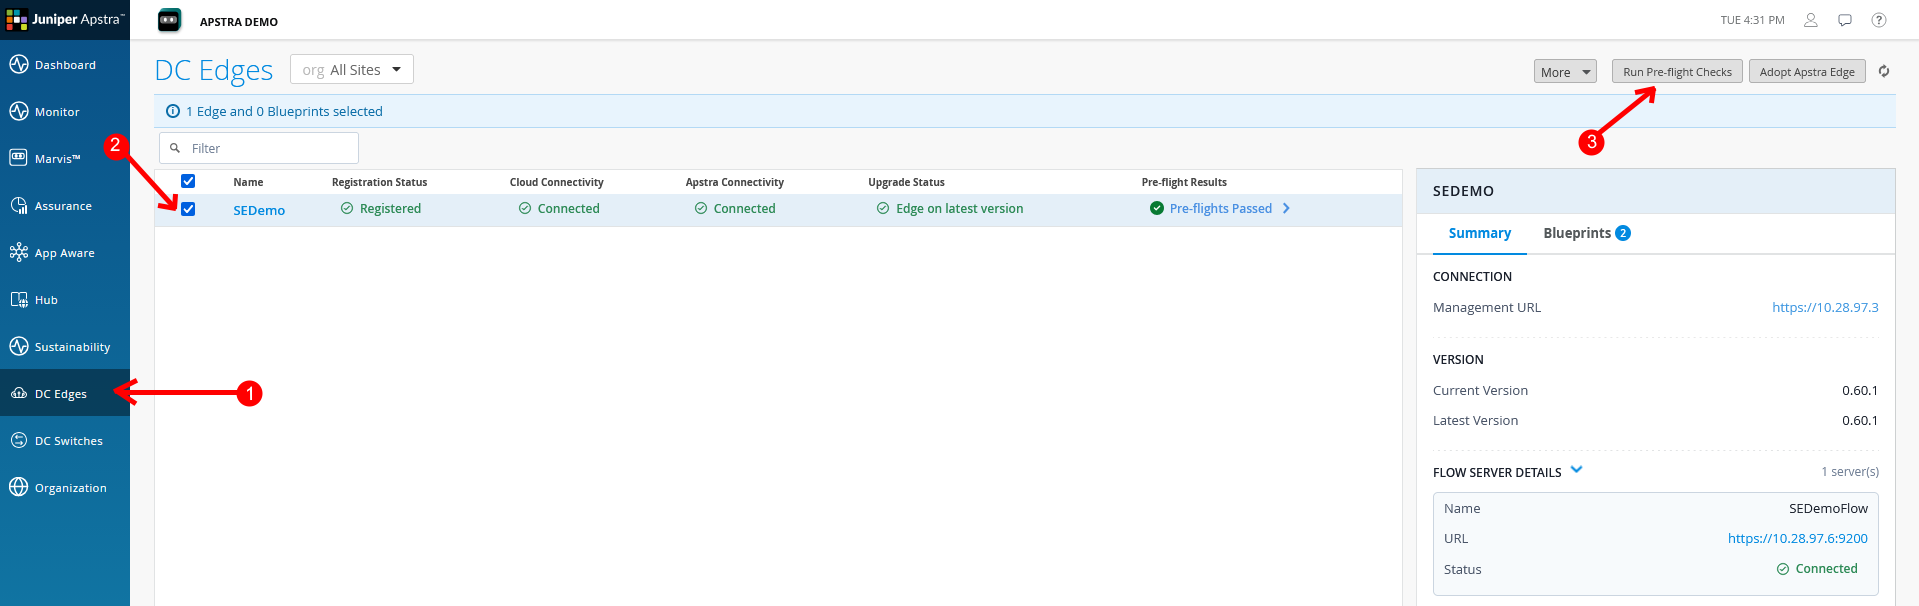Sort by Name column header
Image resolution: width=1919 pixels, height=606 pixels.
(x=248, y=182)
